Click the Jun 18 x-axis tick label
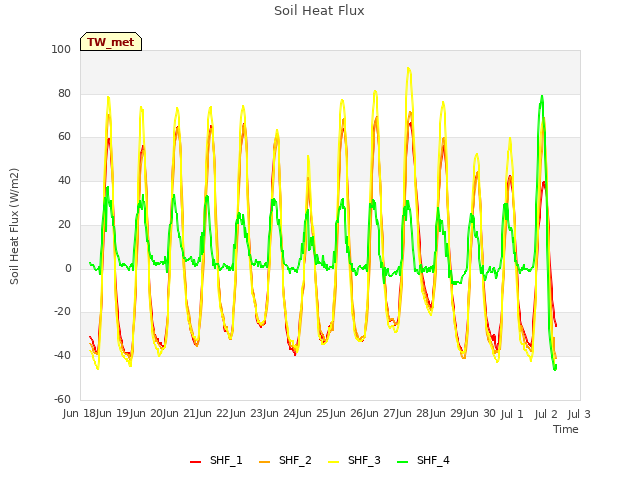The width and height of the screenshot is (640, 480). point(80,414)
